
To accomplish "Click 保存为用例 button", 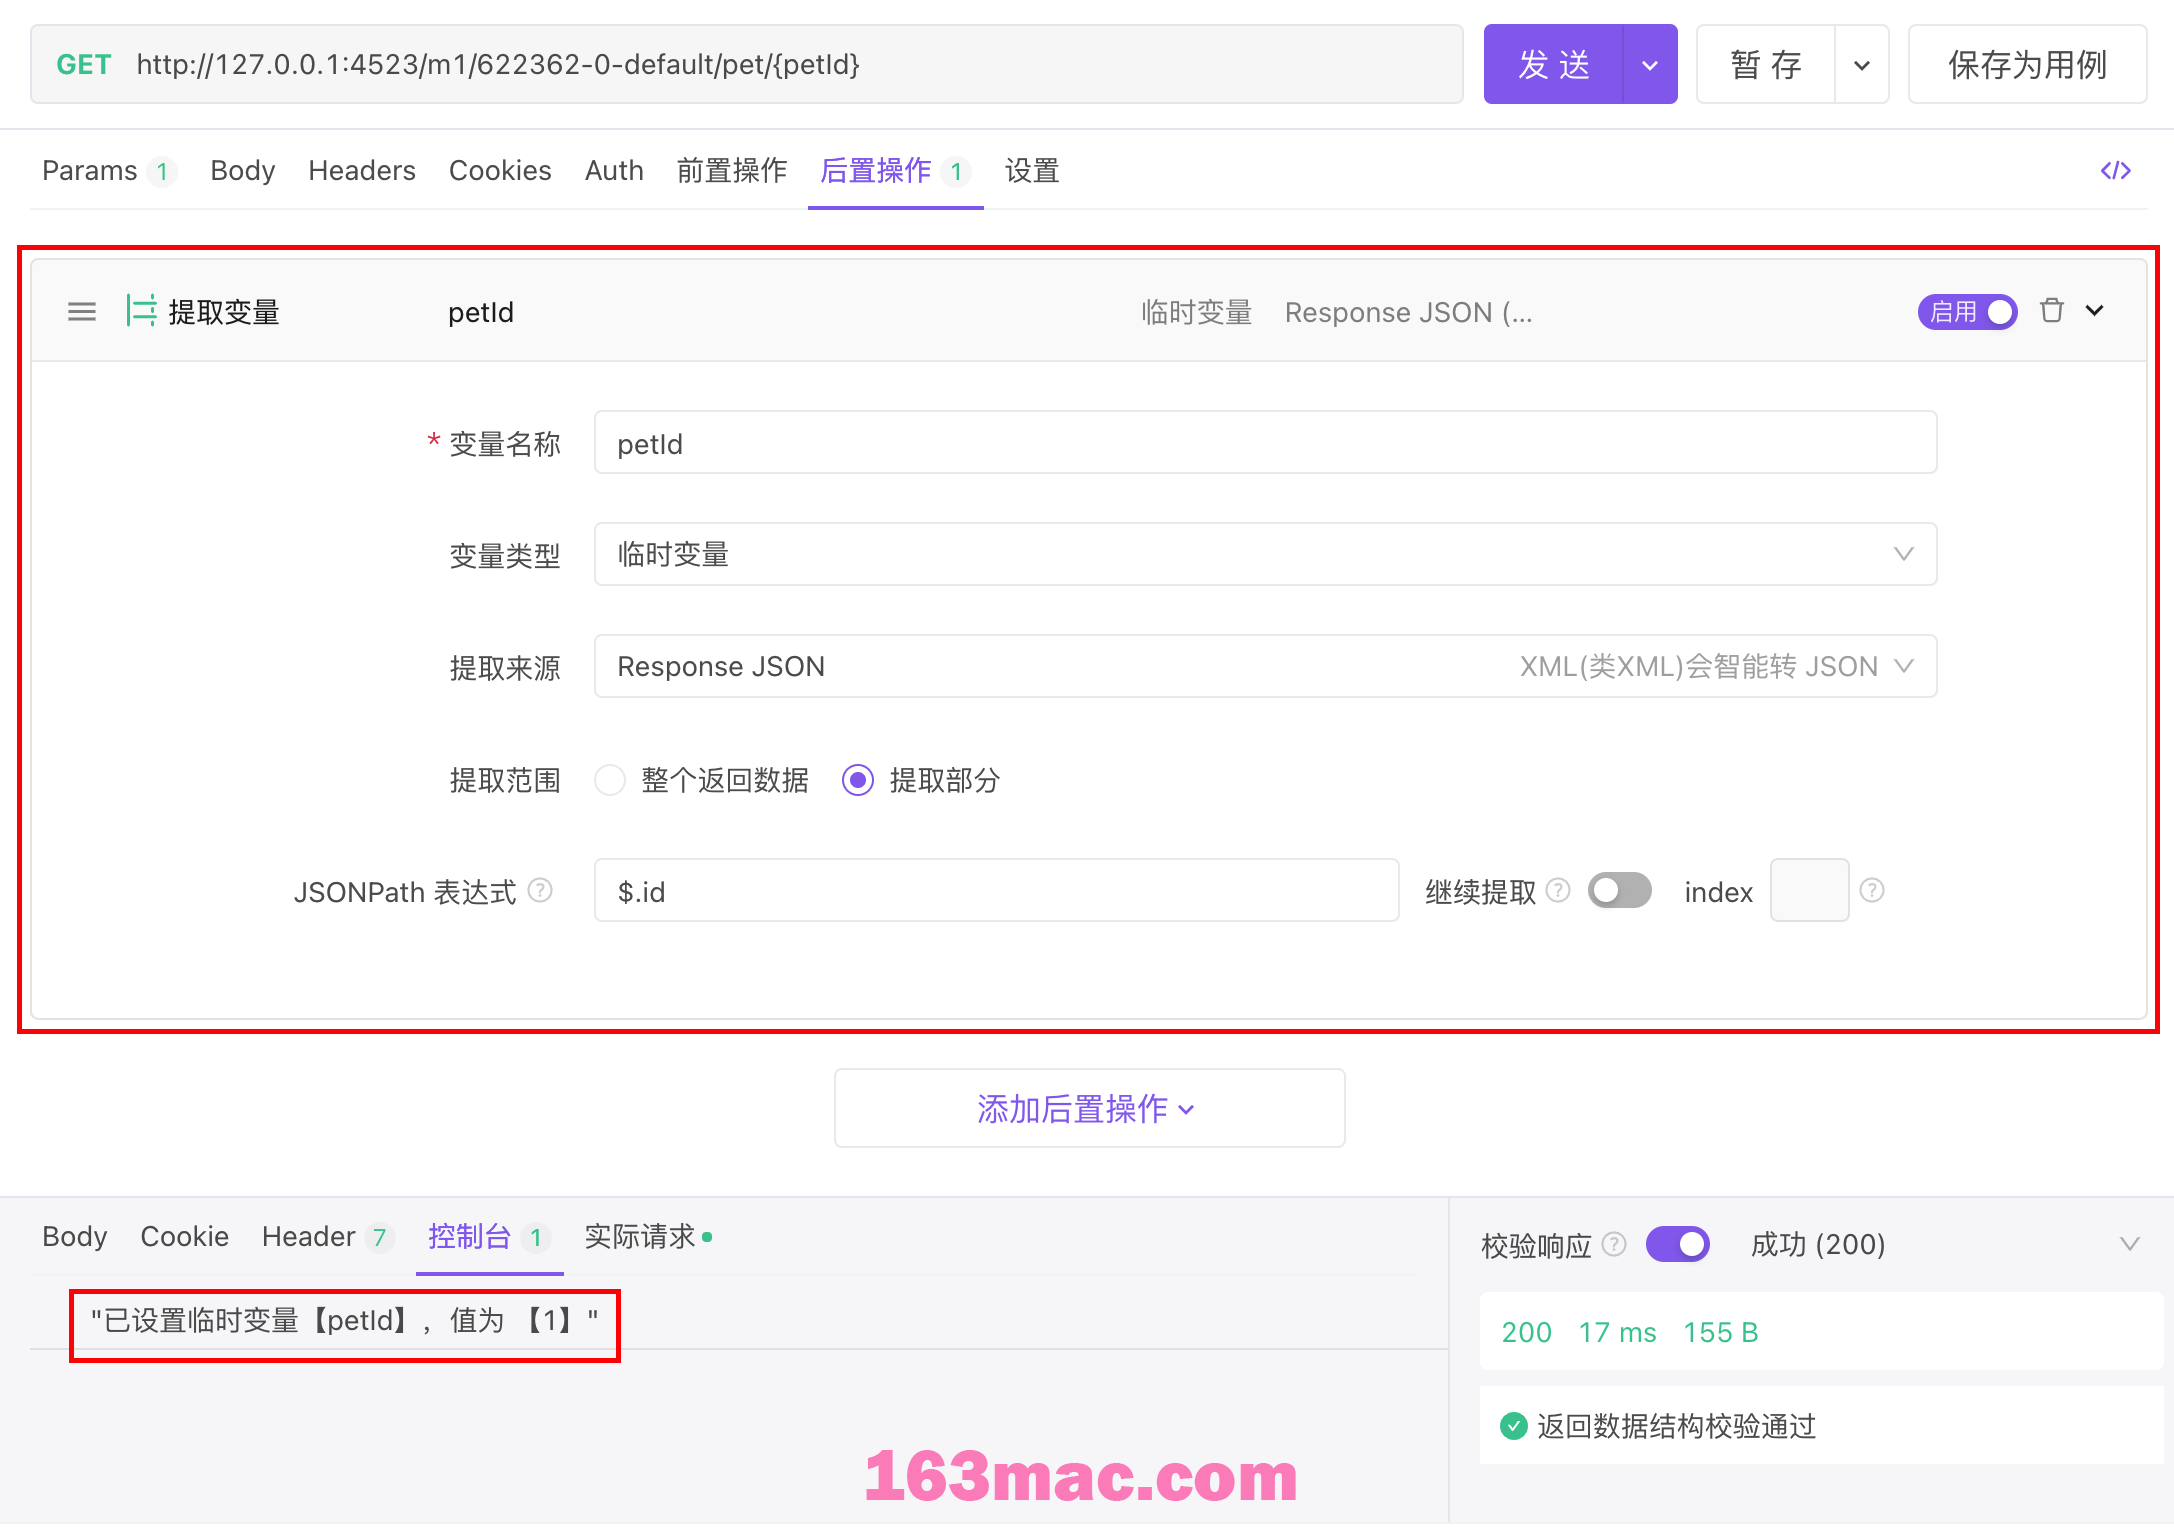I will coord(2027,65).
